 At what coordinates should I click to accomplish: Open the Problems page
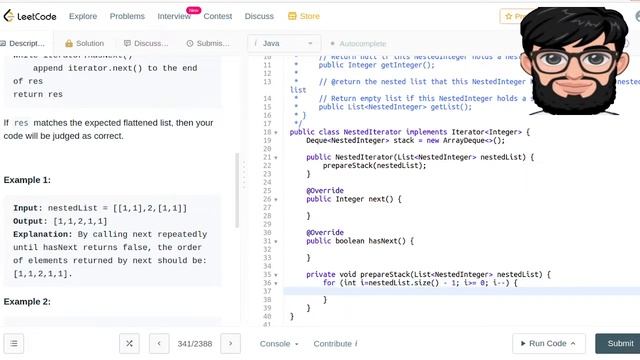pos(127,16)
